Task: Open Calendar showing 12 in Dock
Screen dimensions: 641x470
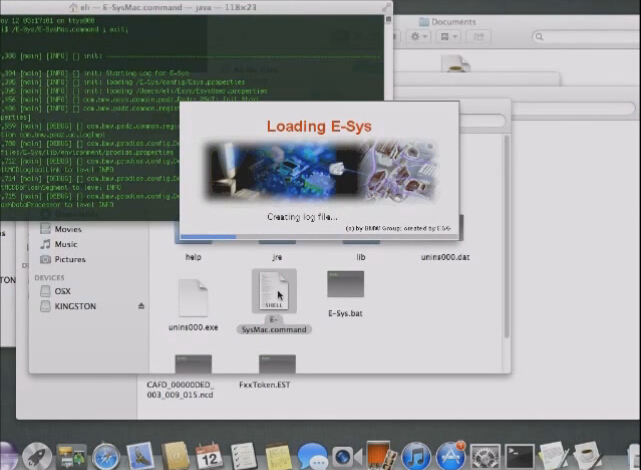Action: [209, 456]
